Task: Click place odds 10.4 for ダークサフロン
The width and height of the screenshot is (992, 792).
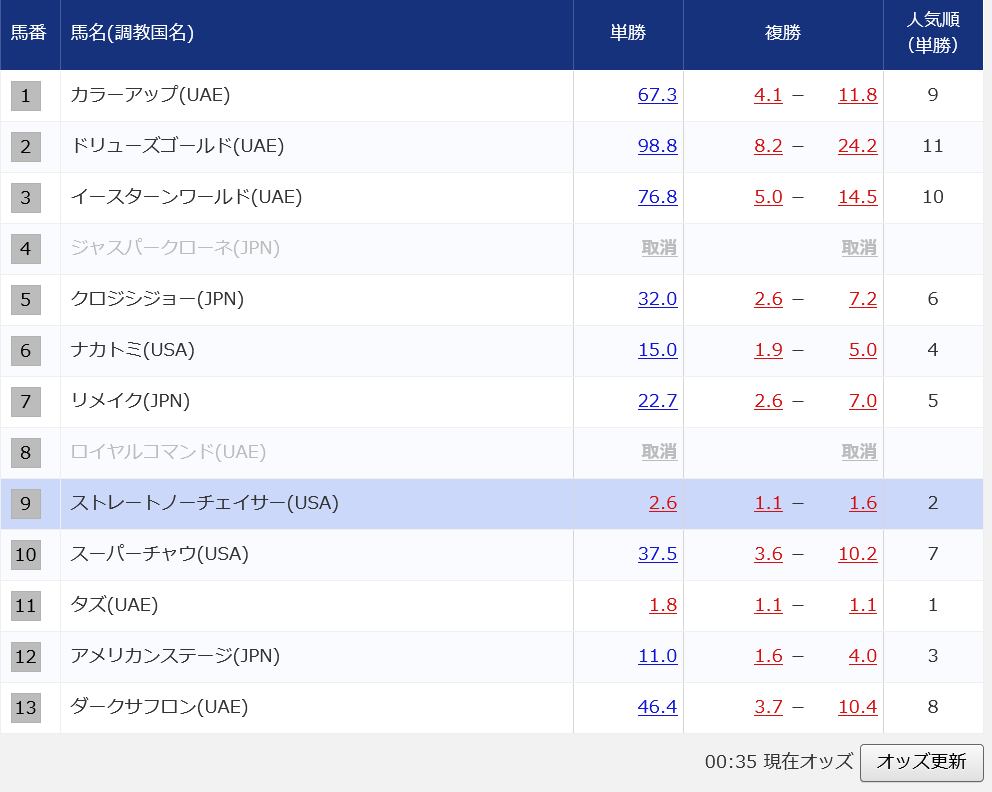Action: [x=857, y=708]
